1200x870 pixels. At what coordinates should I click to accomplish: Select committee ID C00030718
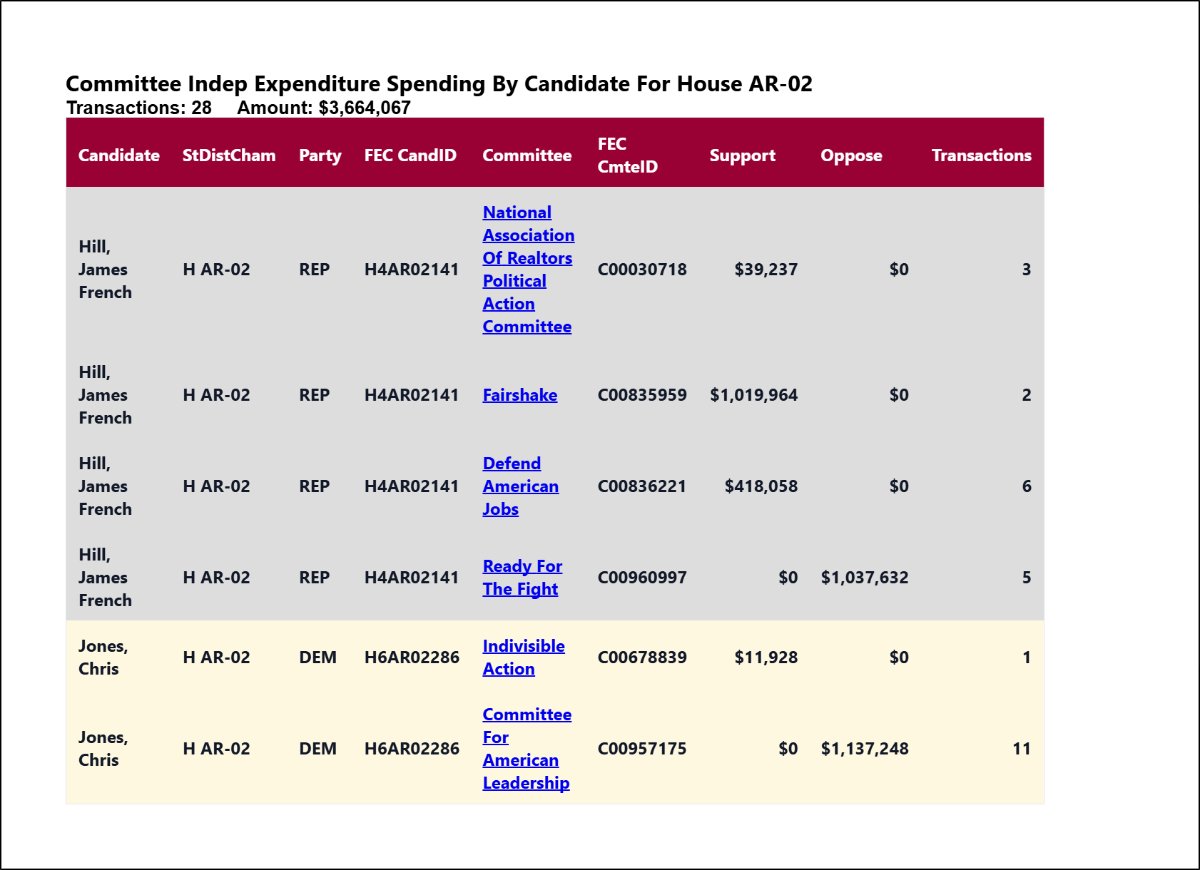click(642, 269)
